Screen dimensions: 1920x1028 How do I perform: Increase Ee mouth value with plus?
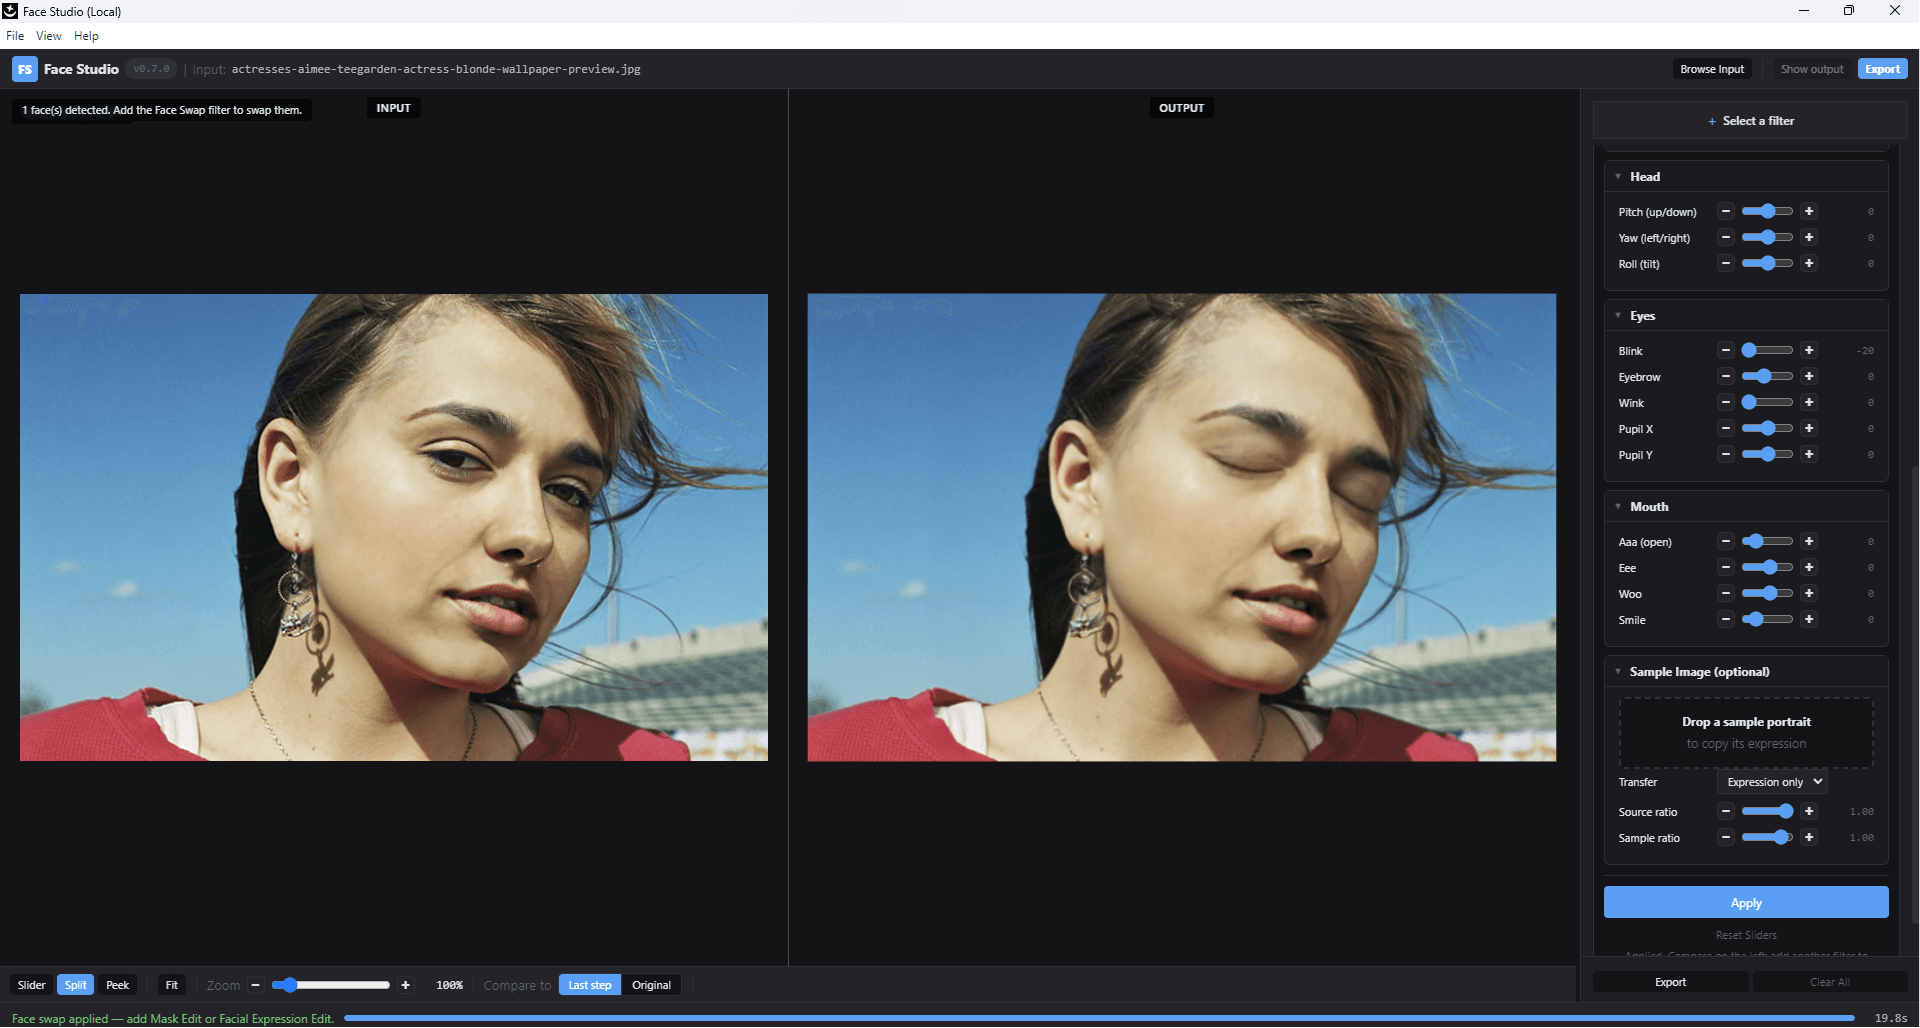coord(1809,567)
